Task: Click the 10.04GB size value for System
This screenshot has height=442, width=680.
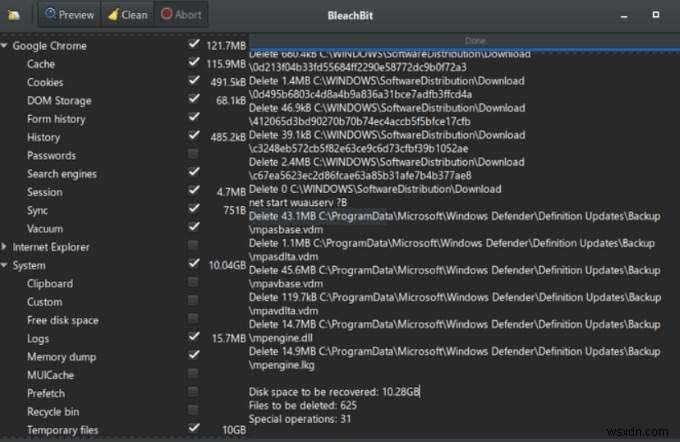Action: (x=227, y=265)
